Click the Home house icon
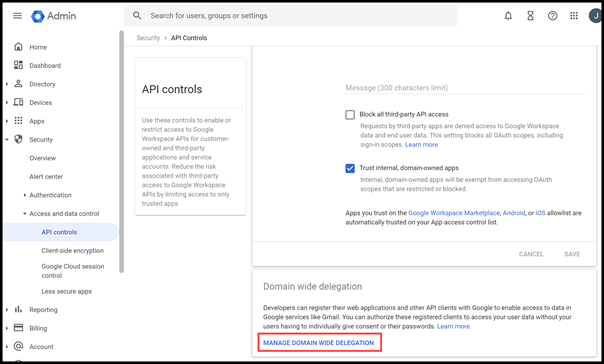The image size is (604, 364). pos(18,47)
